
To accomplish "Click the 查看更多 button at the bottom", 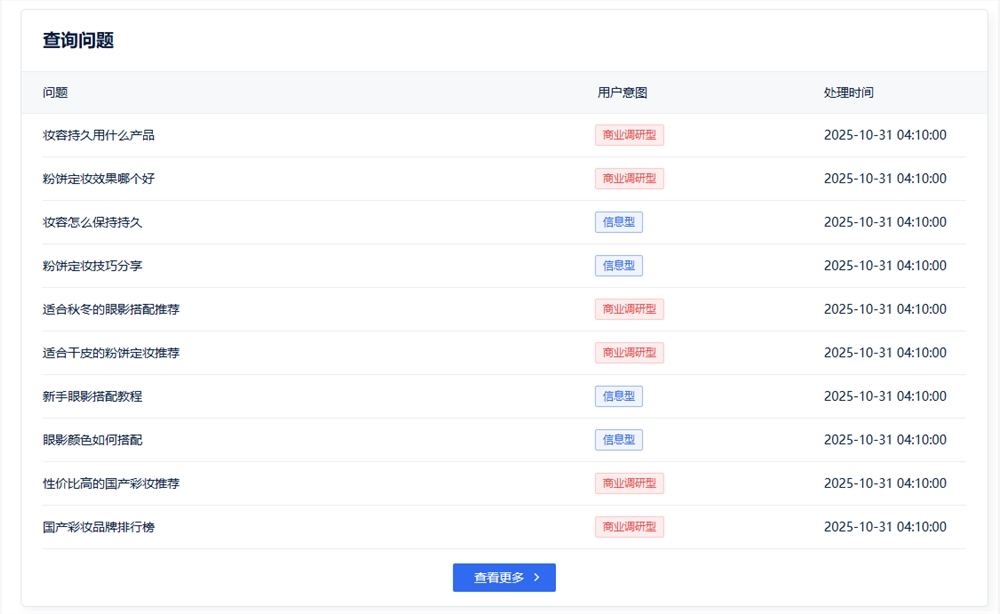I will (504, 577).
